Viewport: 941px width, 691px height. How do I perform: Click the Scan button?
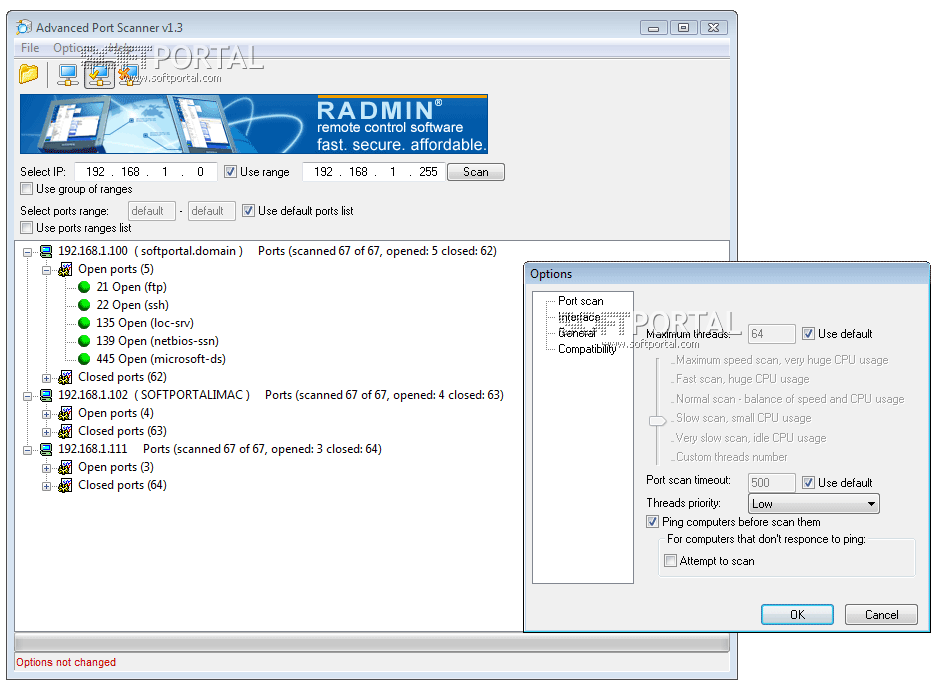click(476, 172)
